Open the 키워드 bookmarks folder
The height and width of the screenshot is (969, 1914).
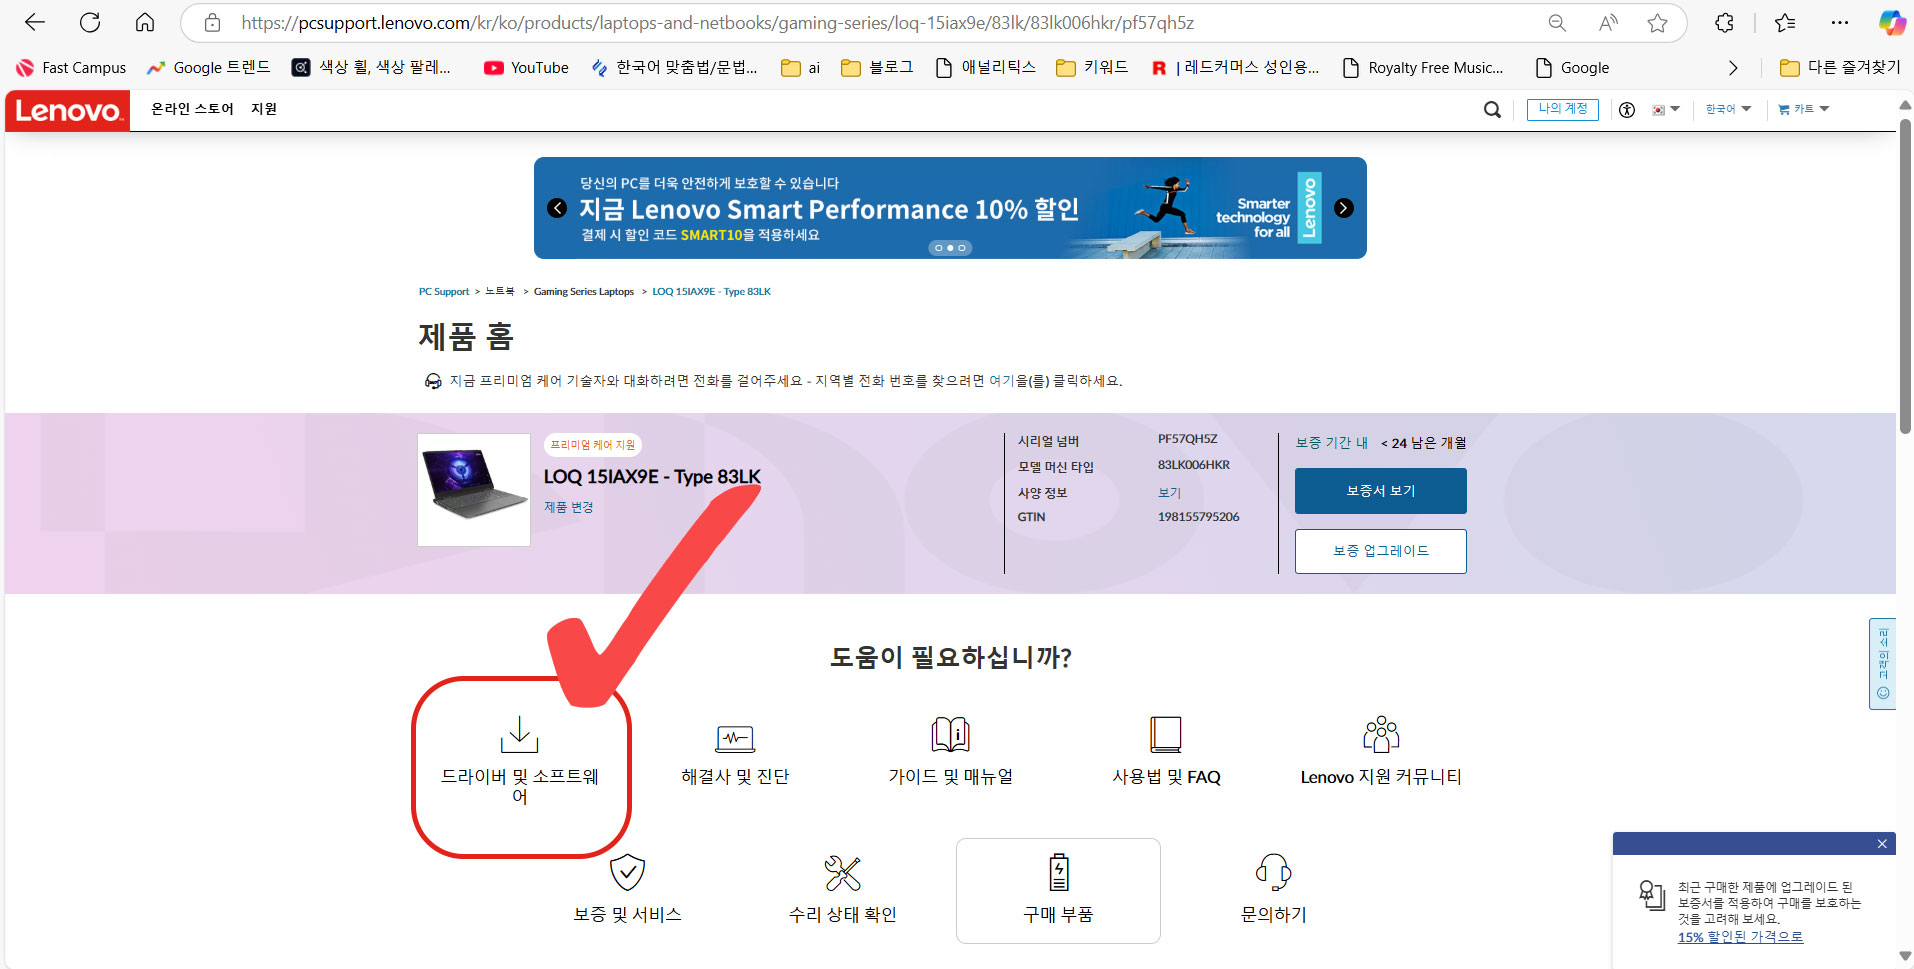tap(1092, 68)
